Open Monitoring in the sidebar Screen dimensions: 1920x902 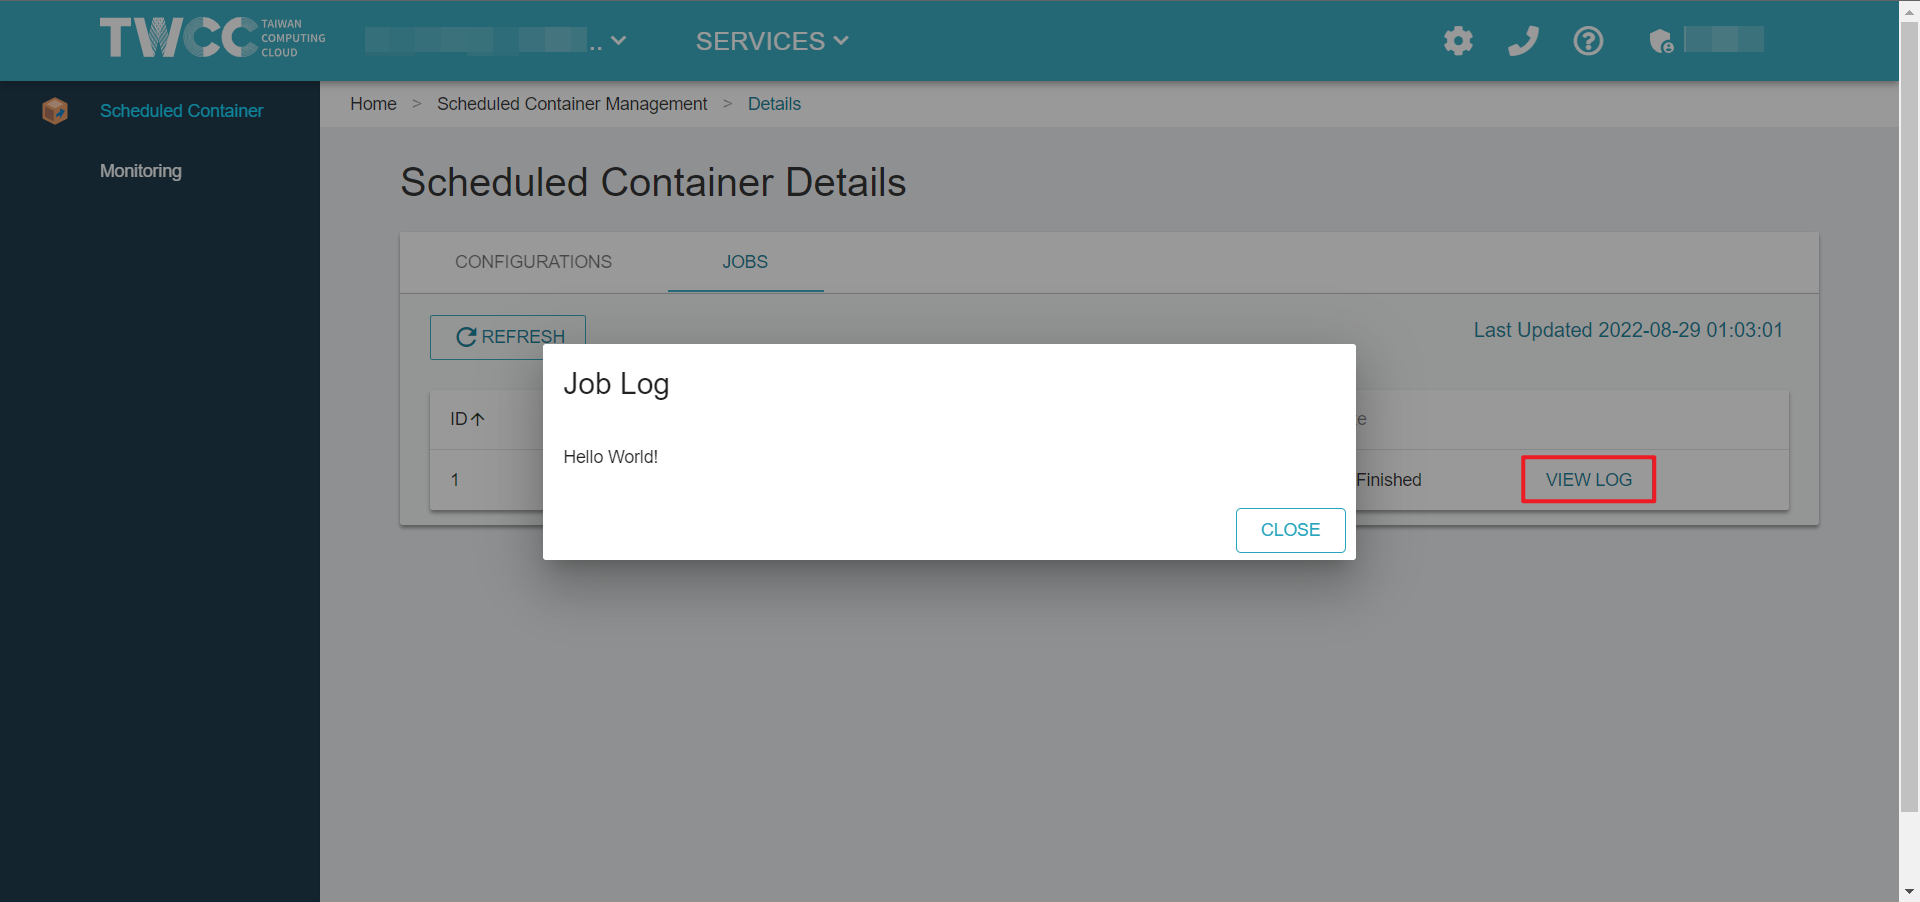[141, 171]
